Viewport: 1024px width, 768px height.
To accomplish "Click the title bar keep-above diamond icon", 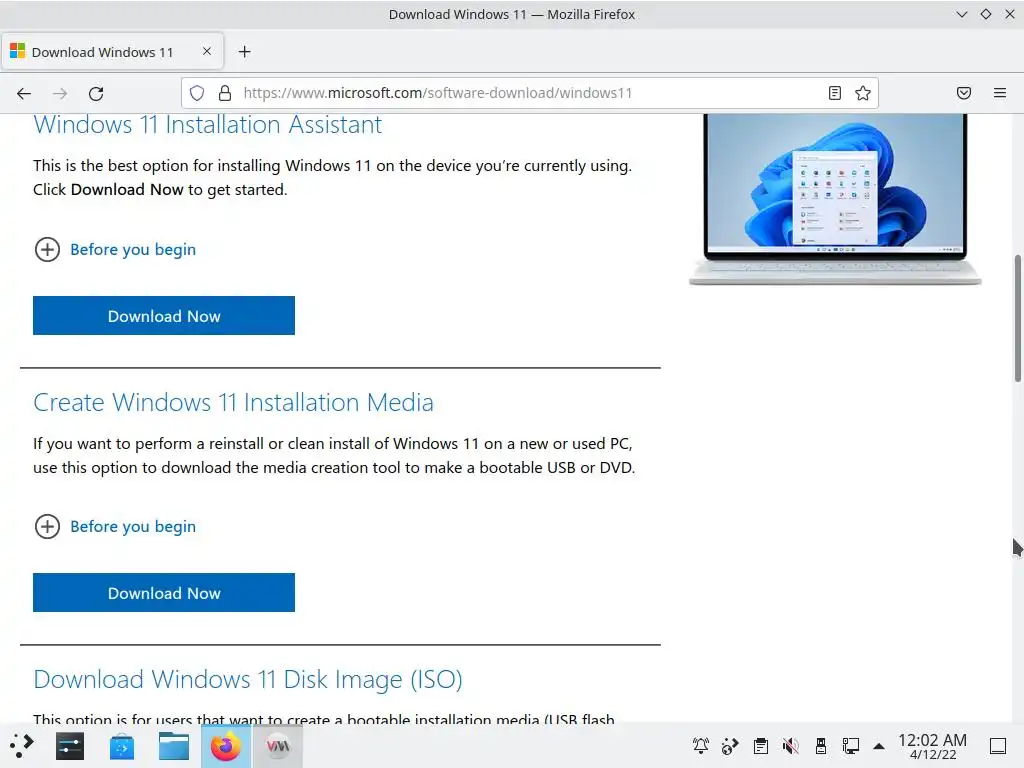I will coord(985,14).
